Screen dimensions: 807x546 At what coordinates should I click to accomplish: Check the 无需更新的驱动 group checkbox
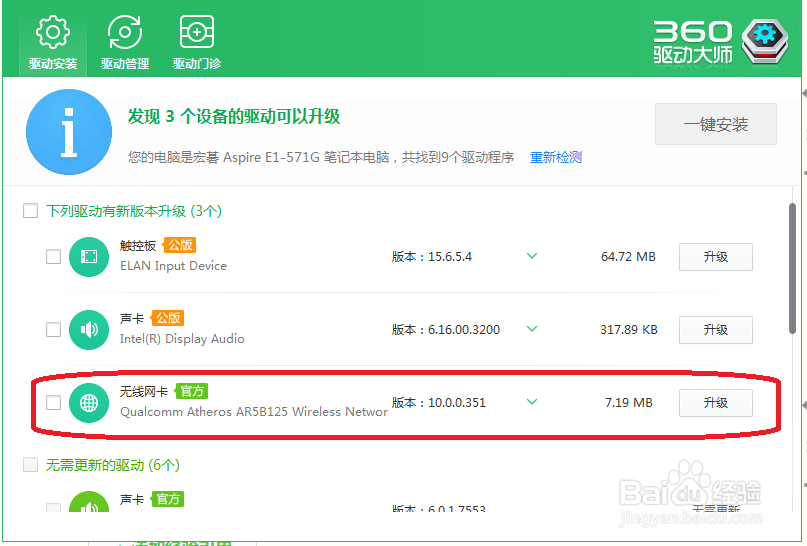(x=30, y=465)
